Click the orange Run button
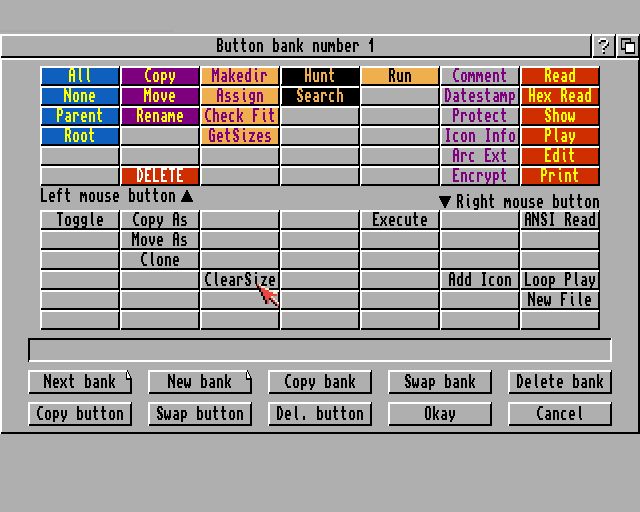This screenshot has width=640, height=512. tap(400, 76)
